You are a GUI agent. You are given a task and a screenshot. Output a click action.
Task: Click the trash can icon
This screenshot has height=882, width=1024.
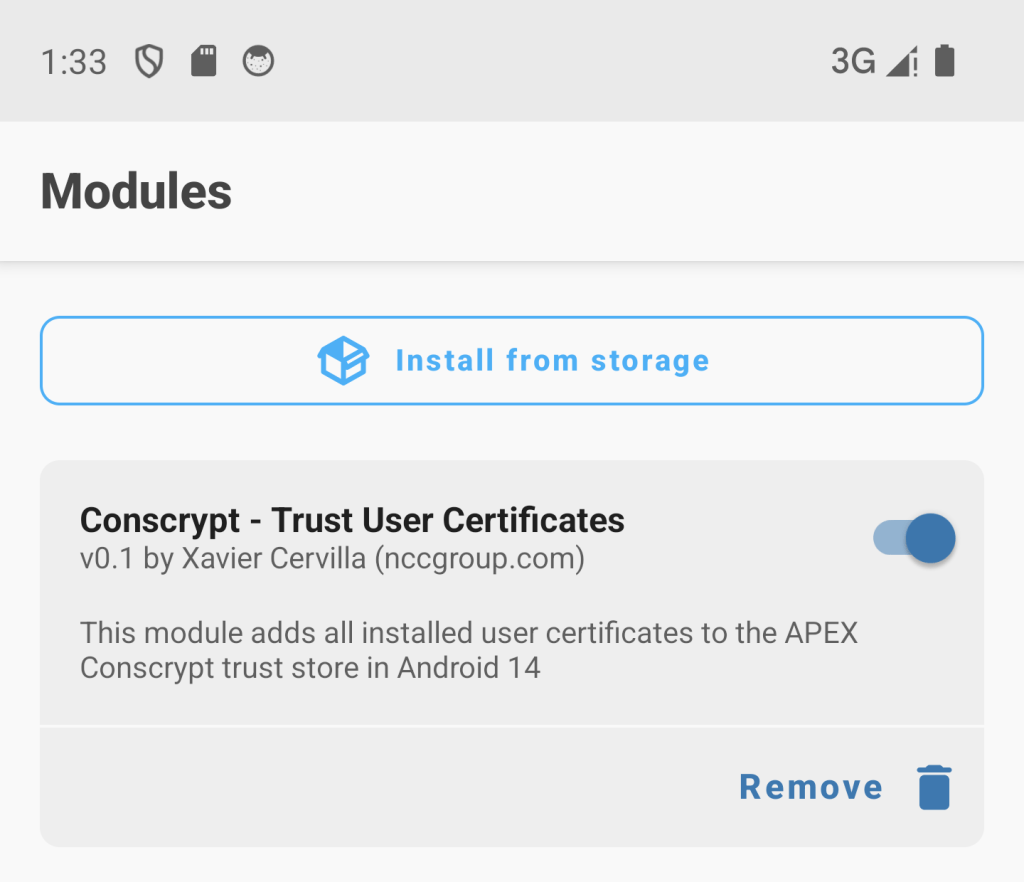(934, 787)
